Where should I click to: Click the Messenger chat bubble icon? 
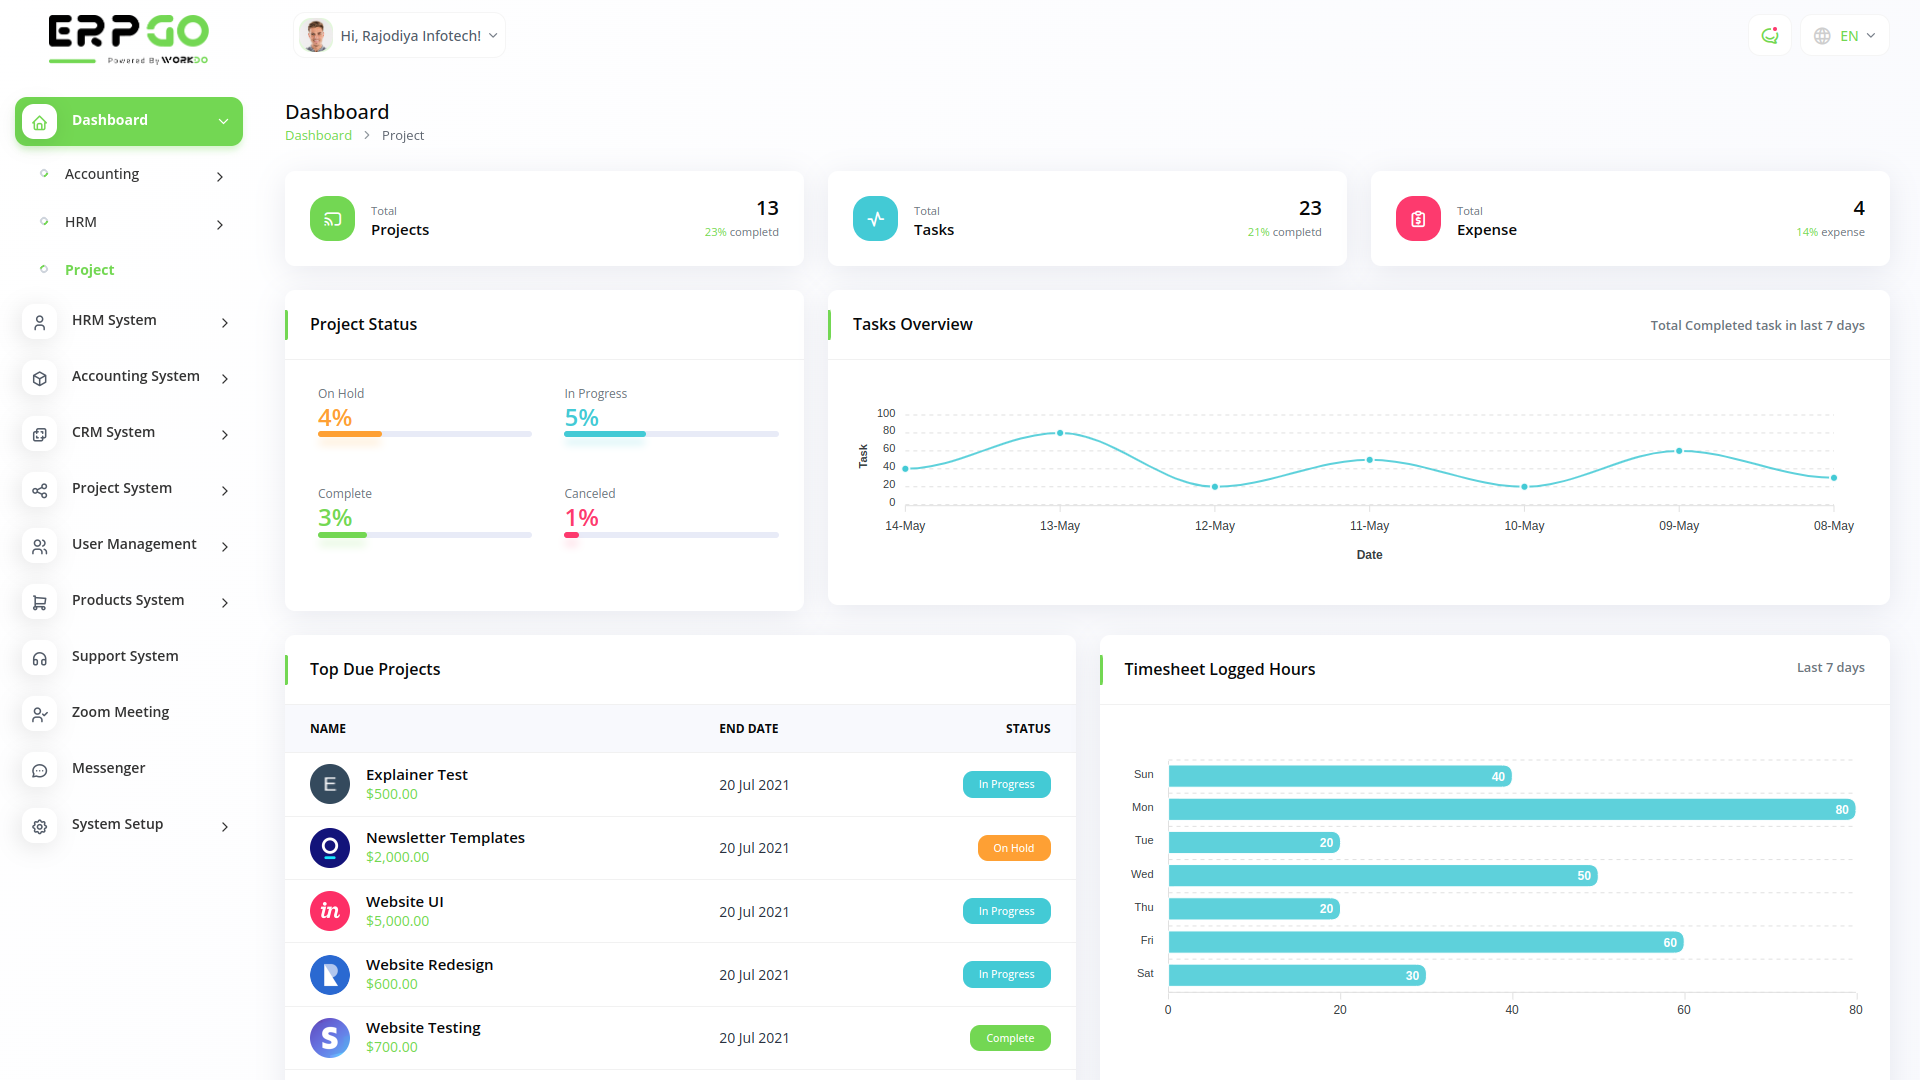(40, 770)
